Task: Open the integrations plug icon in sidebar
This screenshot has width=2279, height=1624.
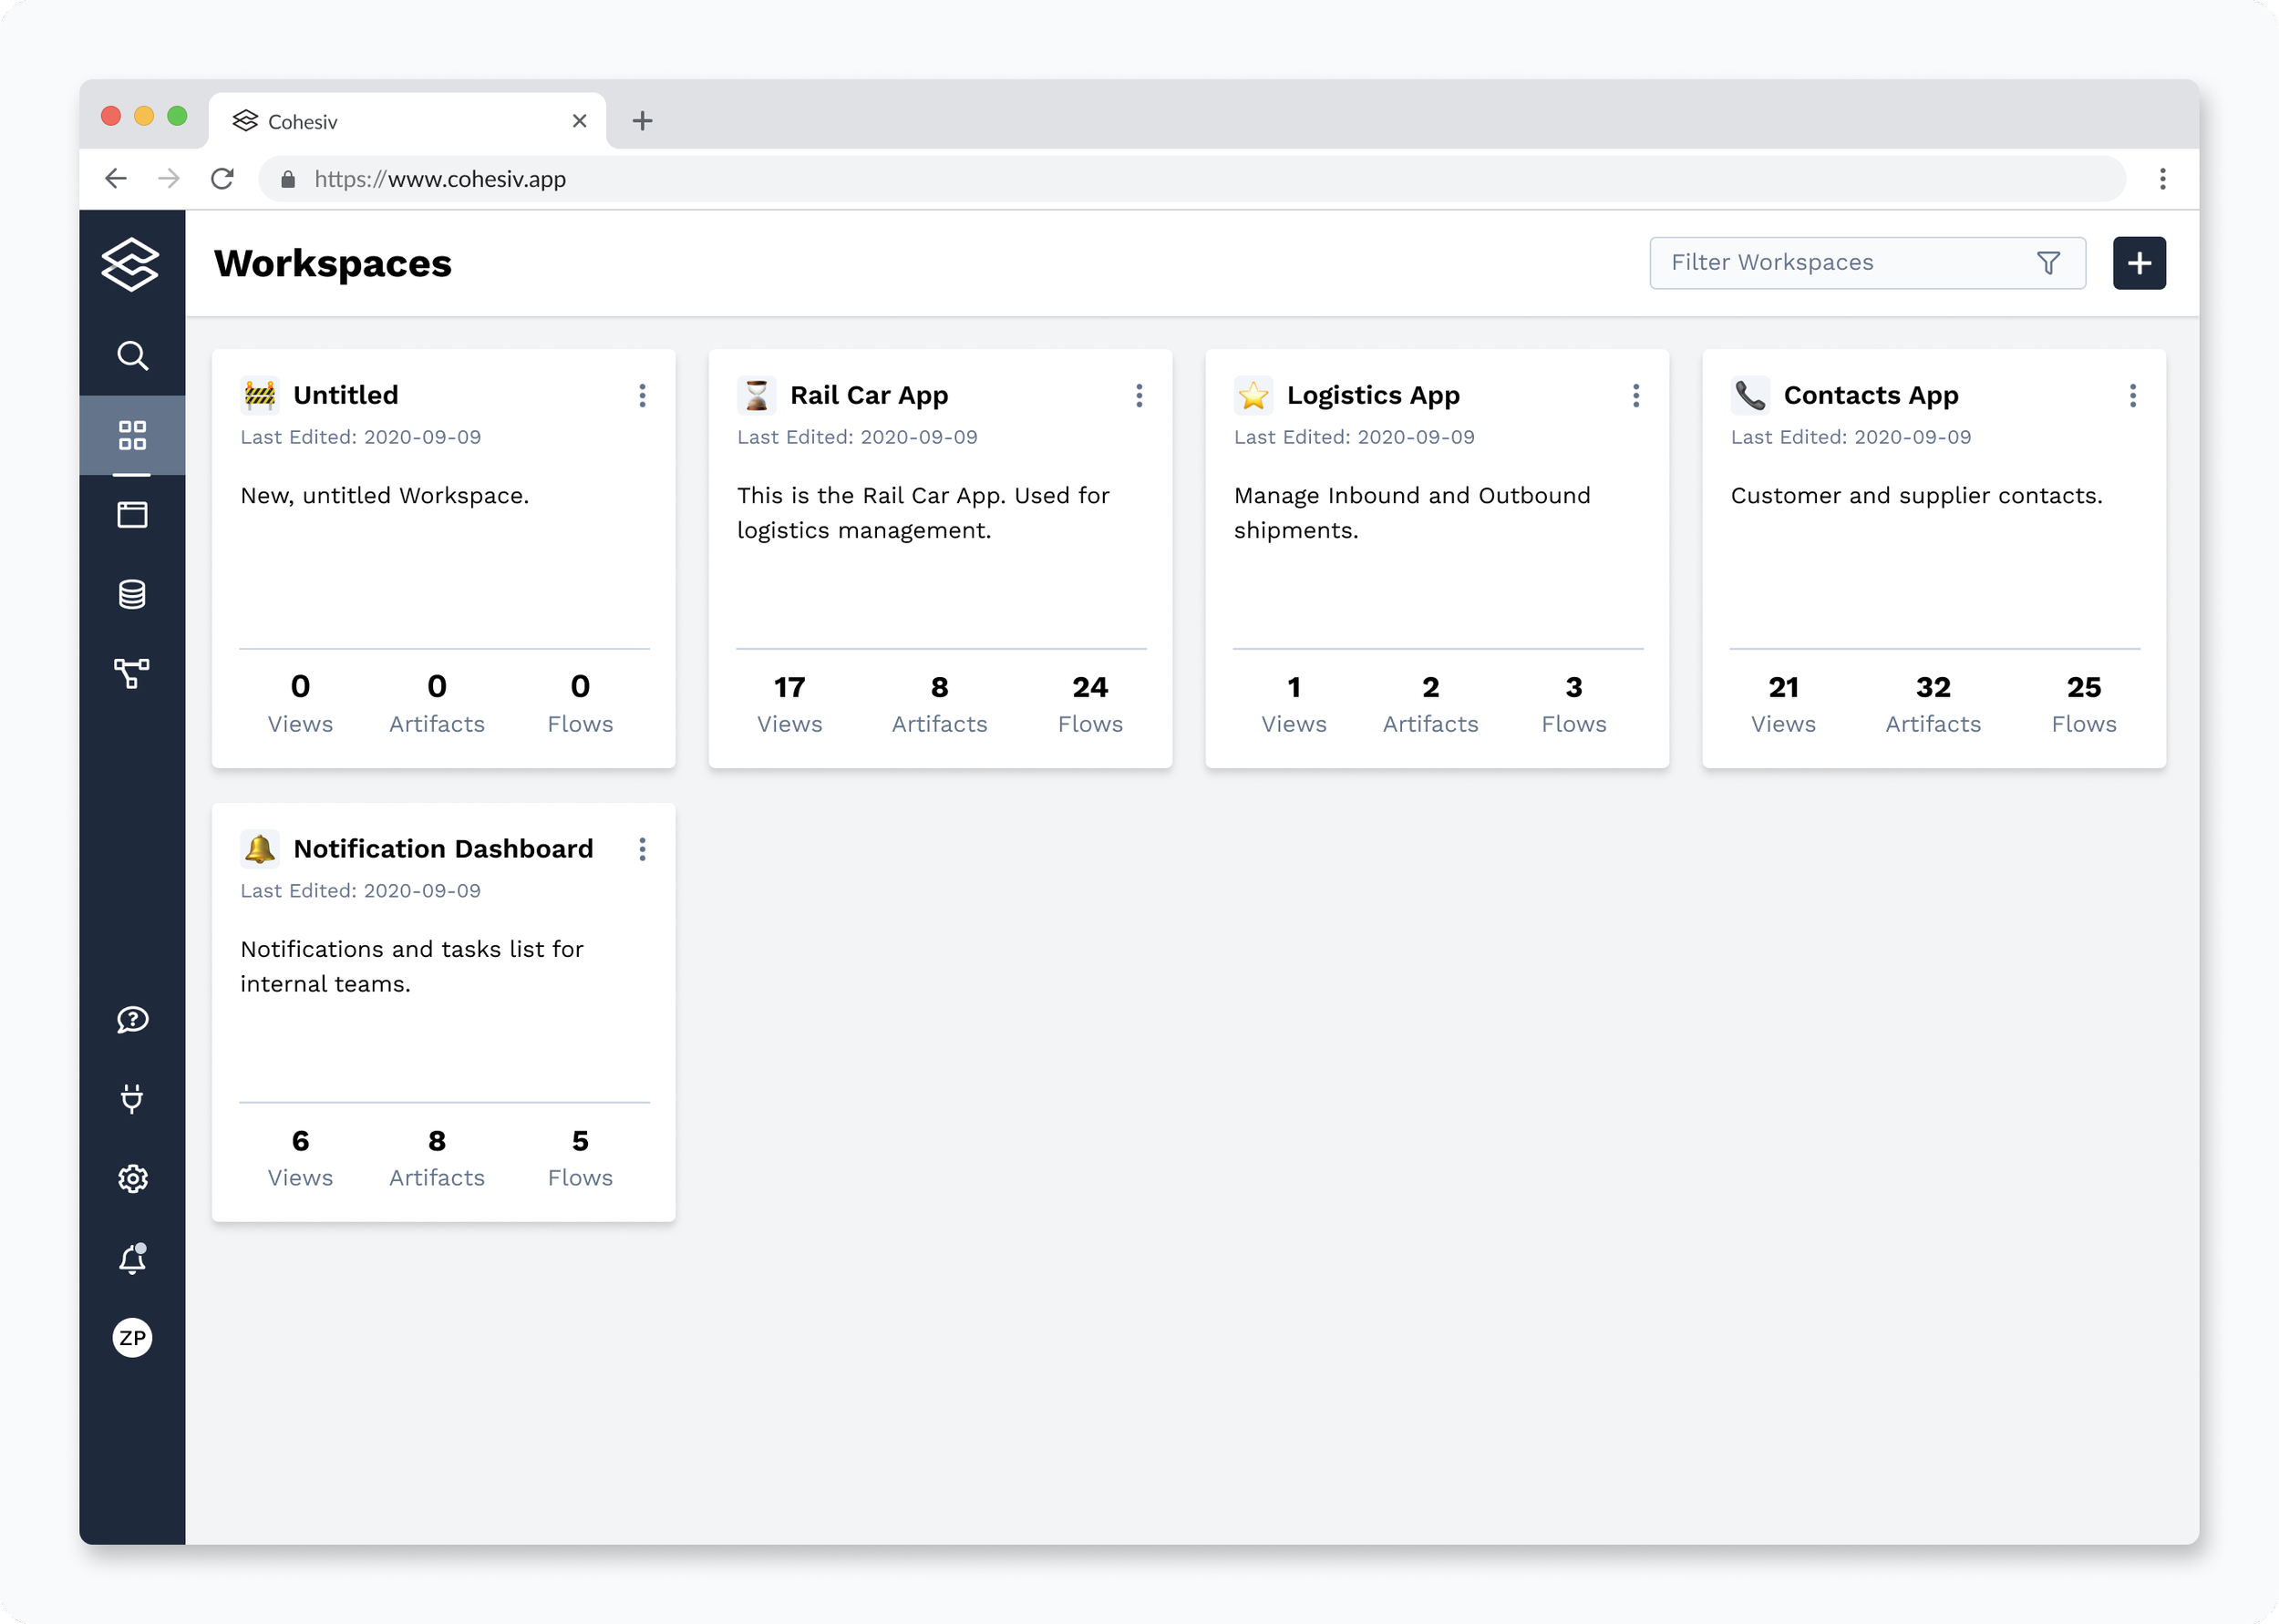Action: (x=132, y=1099)
